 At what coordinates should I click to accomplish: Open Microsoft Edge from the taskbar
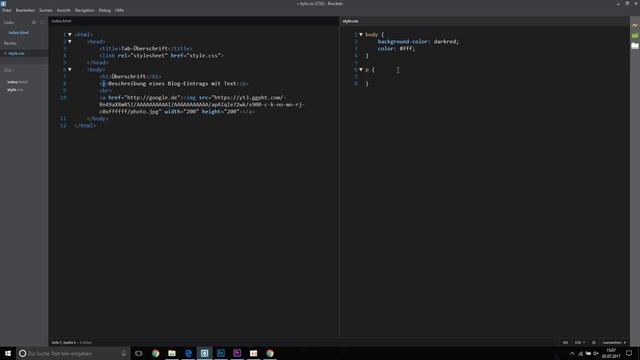click(188, 353)
